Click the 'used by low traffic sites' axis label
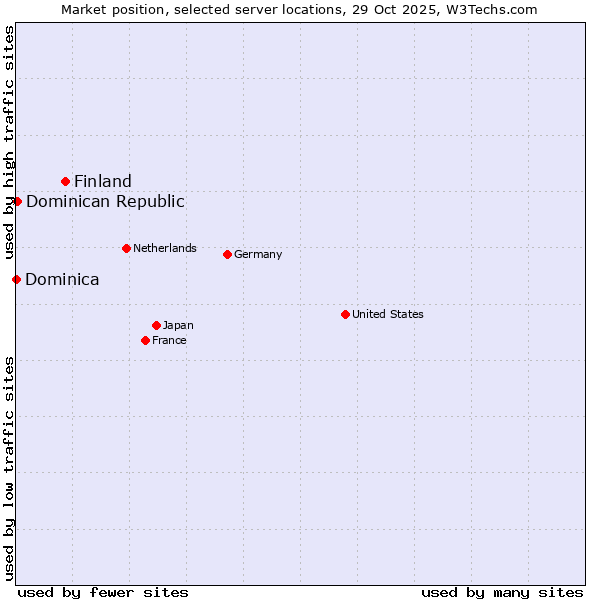This screenshot has height=600, width=600. point(9,467)
